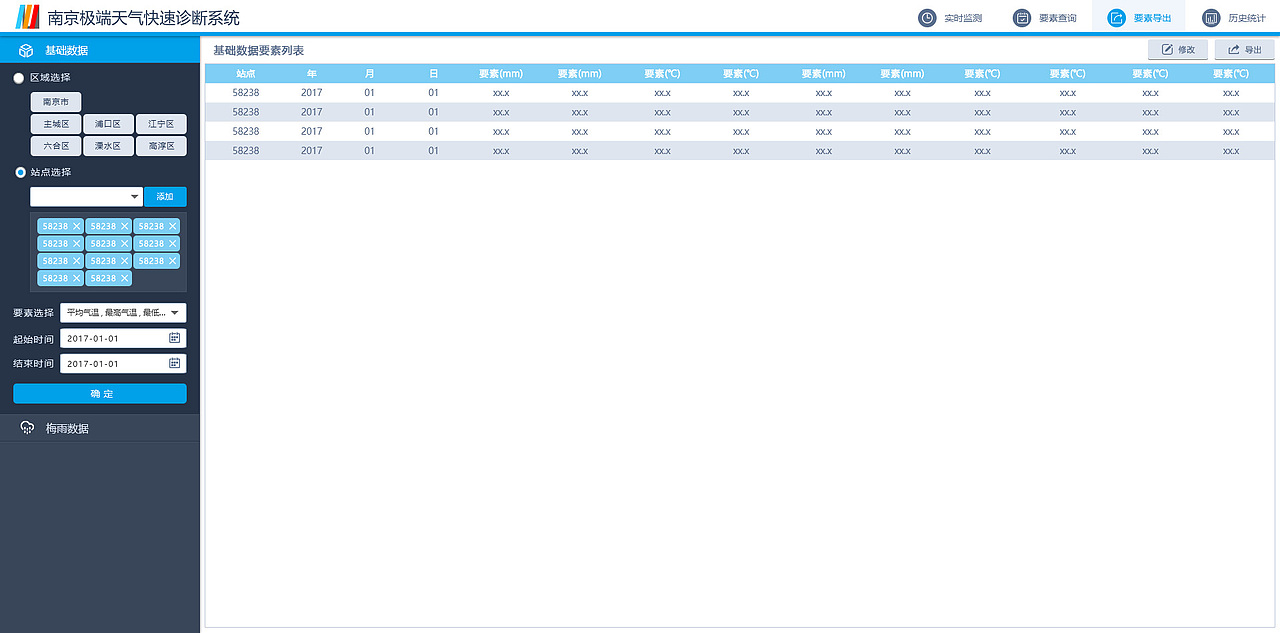Viewport: 1280px width, 633px height.
Task: Open the 基础数据 sidebar section
Action: coord(100,50)
